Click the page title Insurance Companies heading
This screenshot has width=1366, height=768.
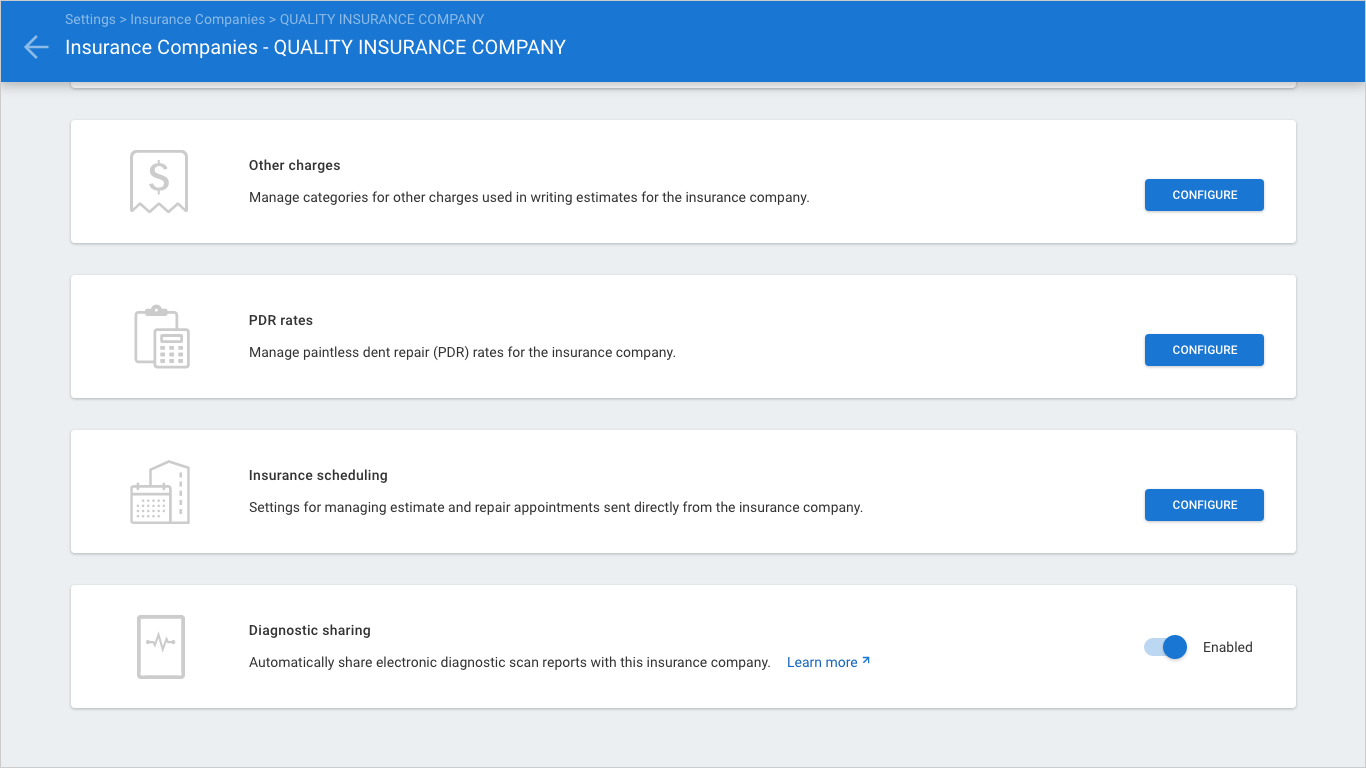316,46
